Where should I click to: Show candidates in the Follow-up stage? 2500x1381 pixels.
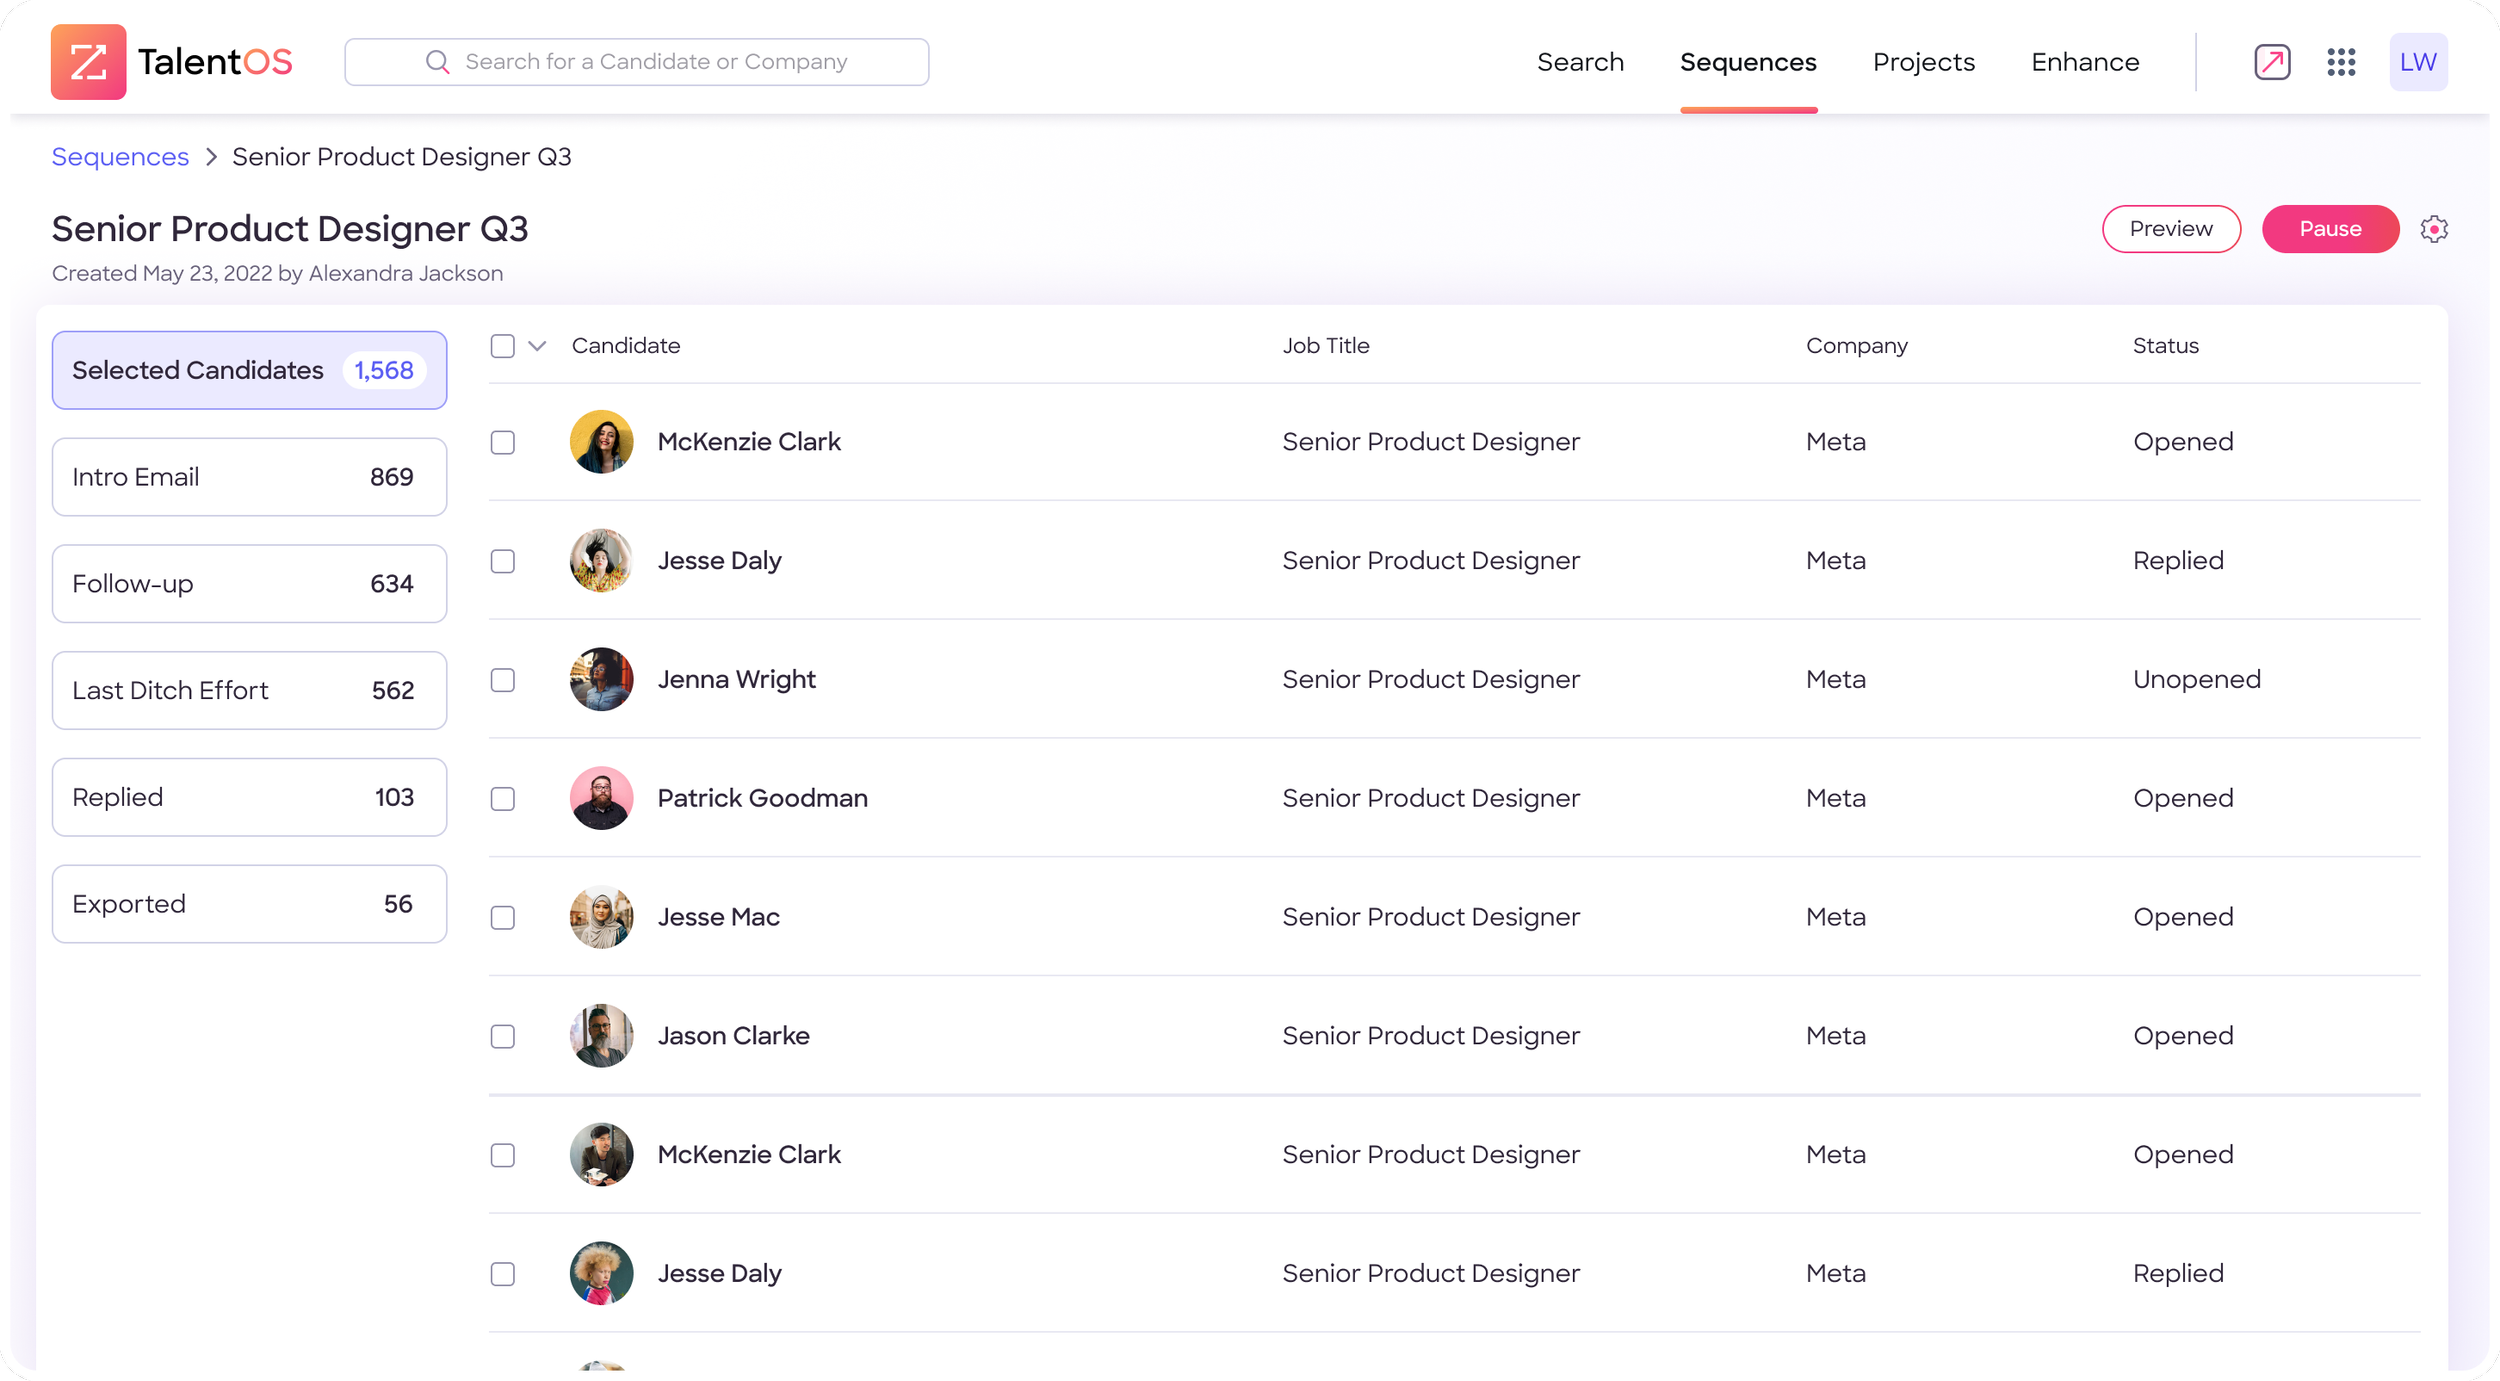[x=249, y=584]
